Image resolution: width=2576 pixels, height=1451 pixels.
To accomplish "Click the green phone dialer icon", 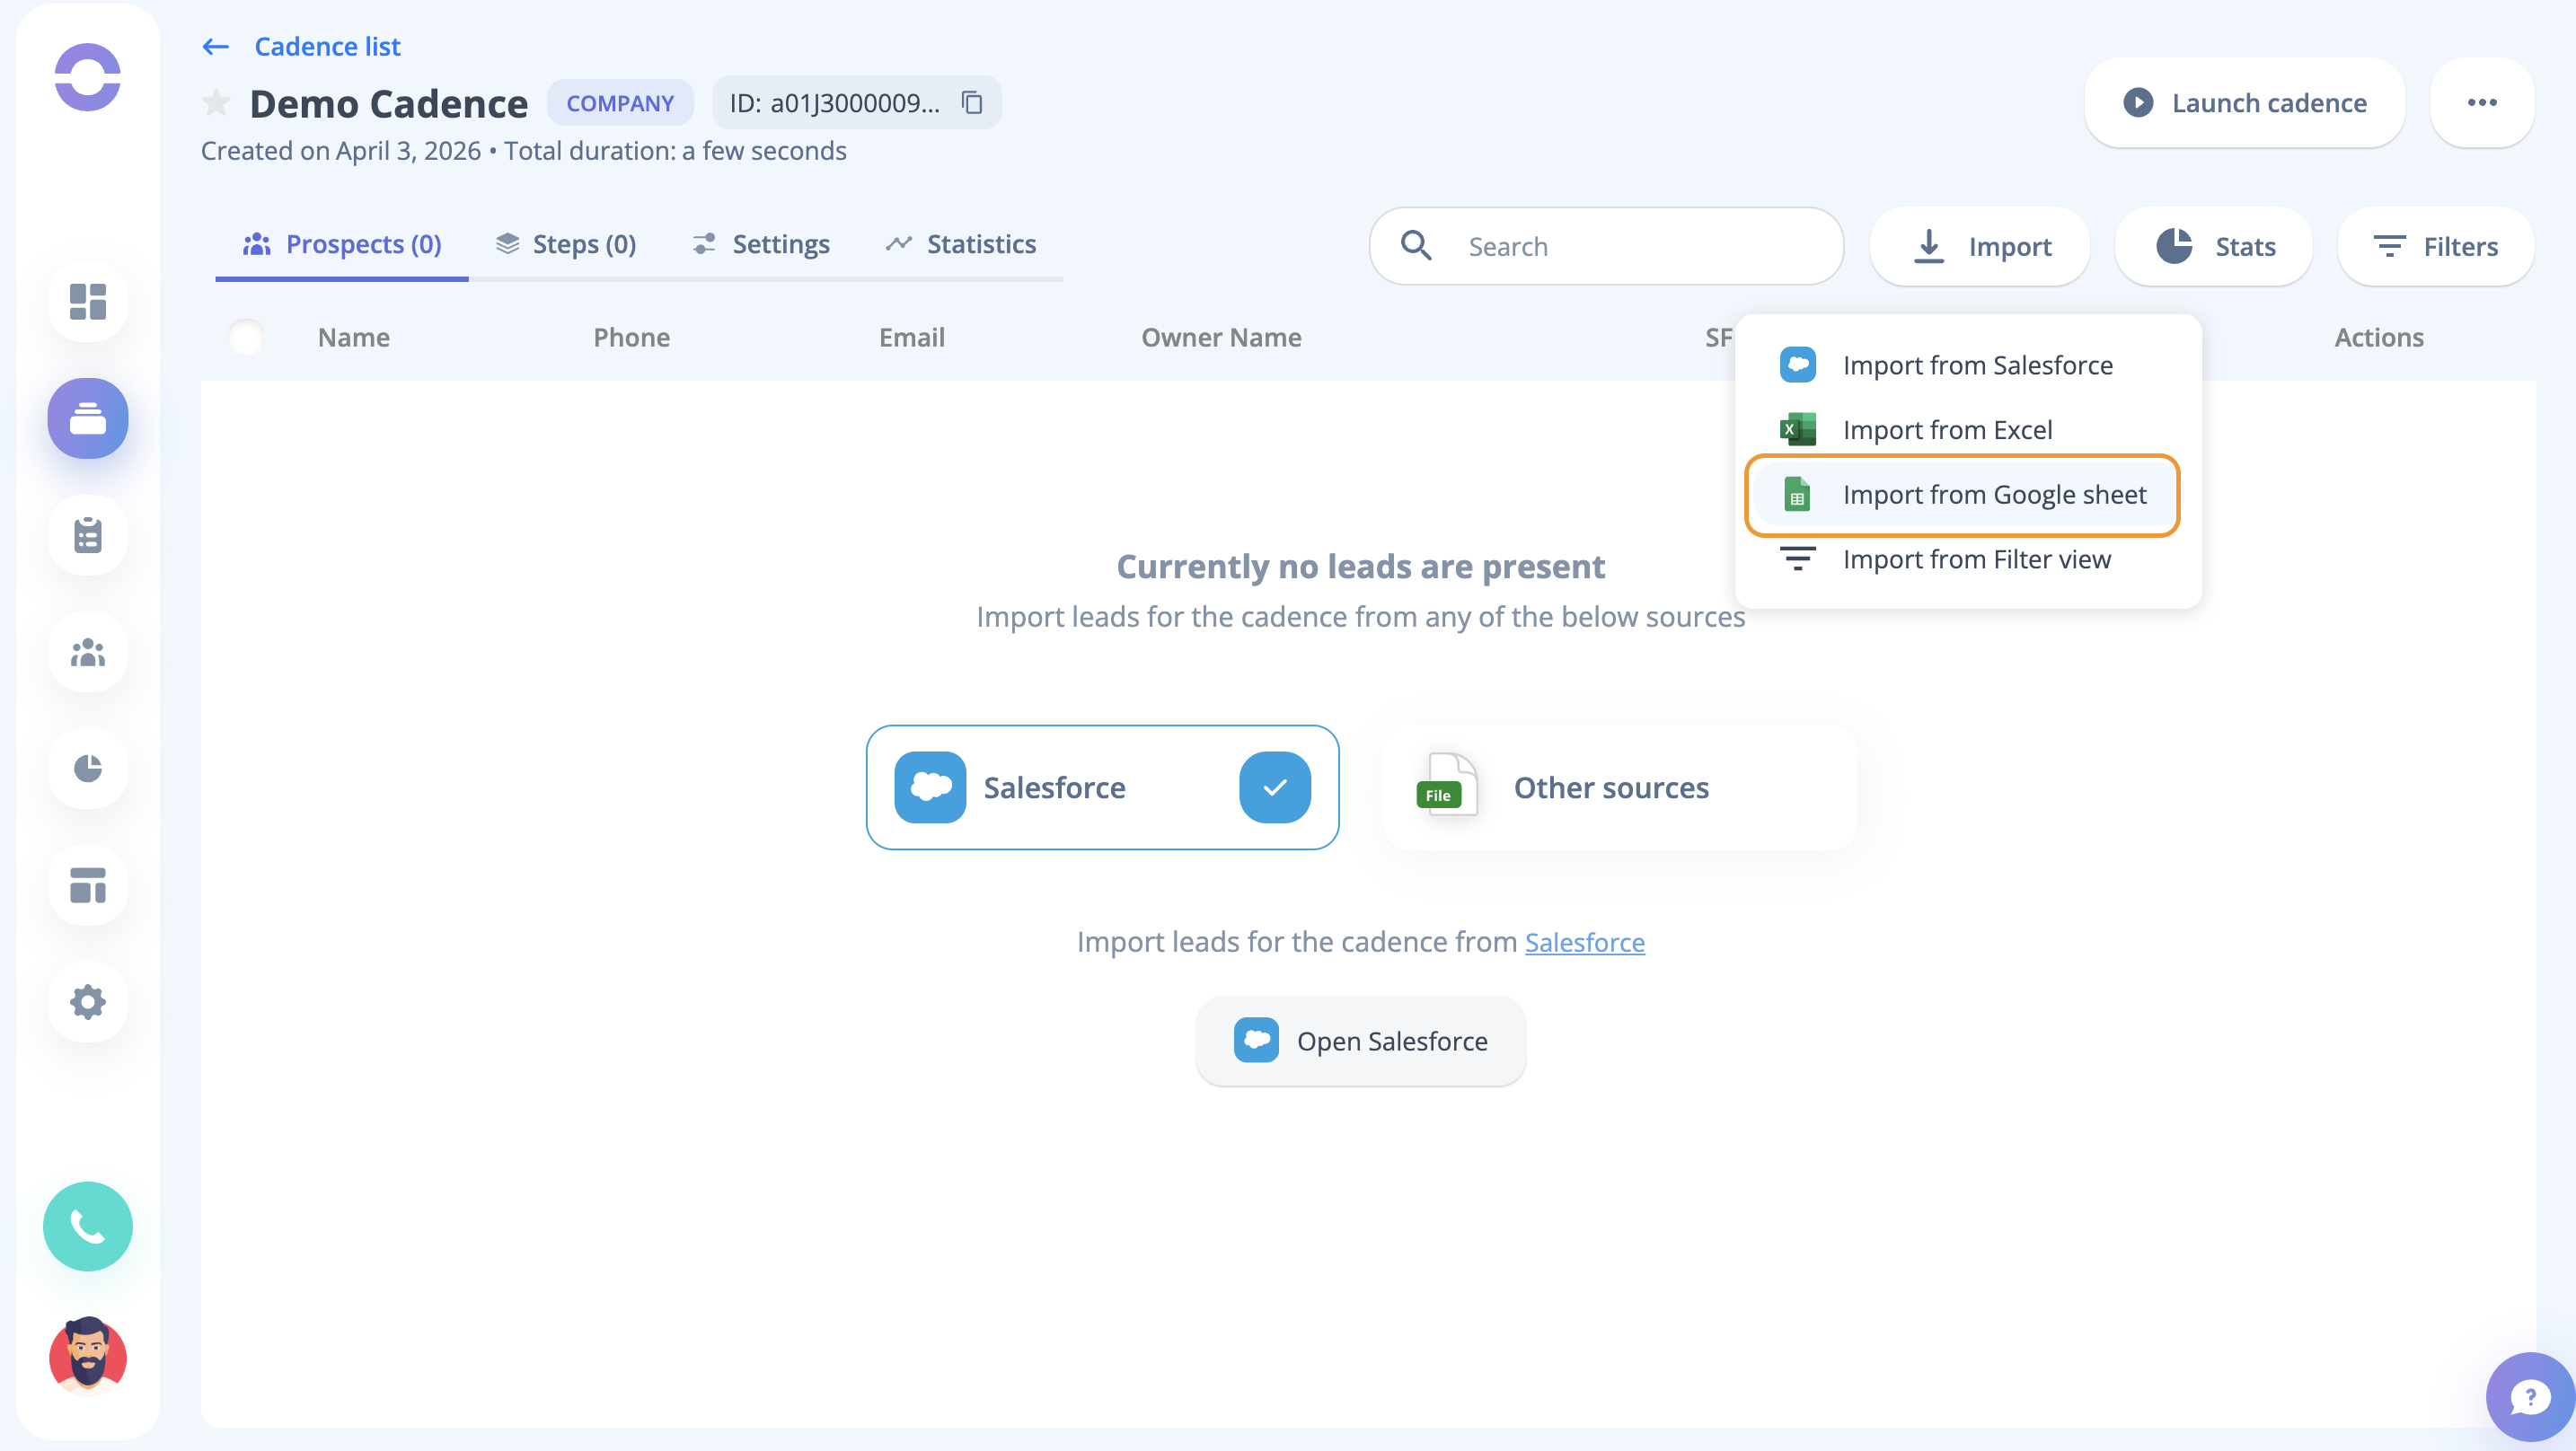I will click(88, 1226).
